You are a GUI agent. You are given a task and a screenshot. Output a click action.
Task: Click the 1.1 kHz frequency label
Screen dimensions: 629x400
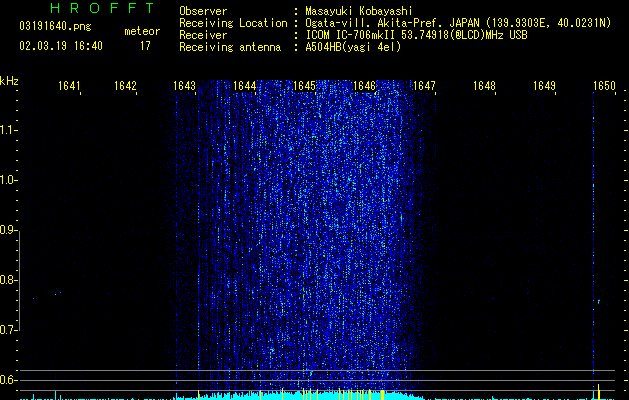8,130
